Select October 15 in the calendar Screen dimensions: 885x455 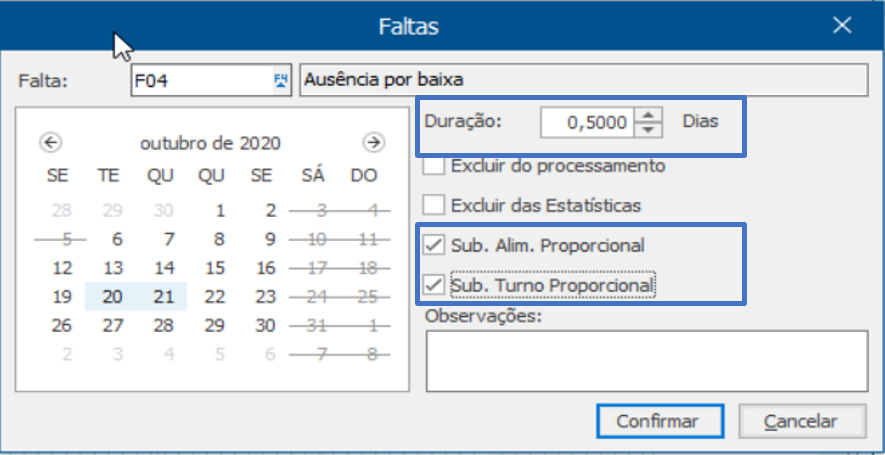[215, 268]
